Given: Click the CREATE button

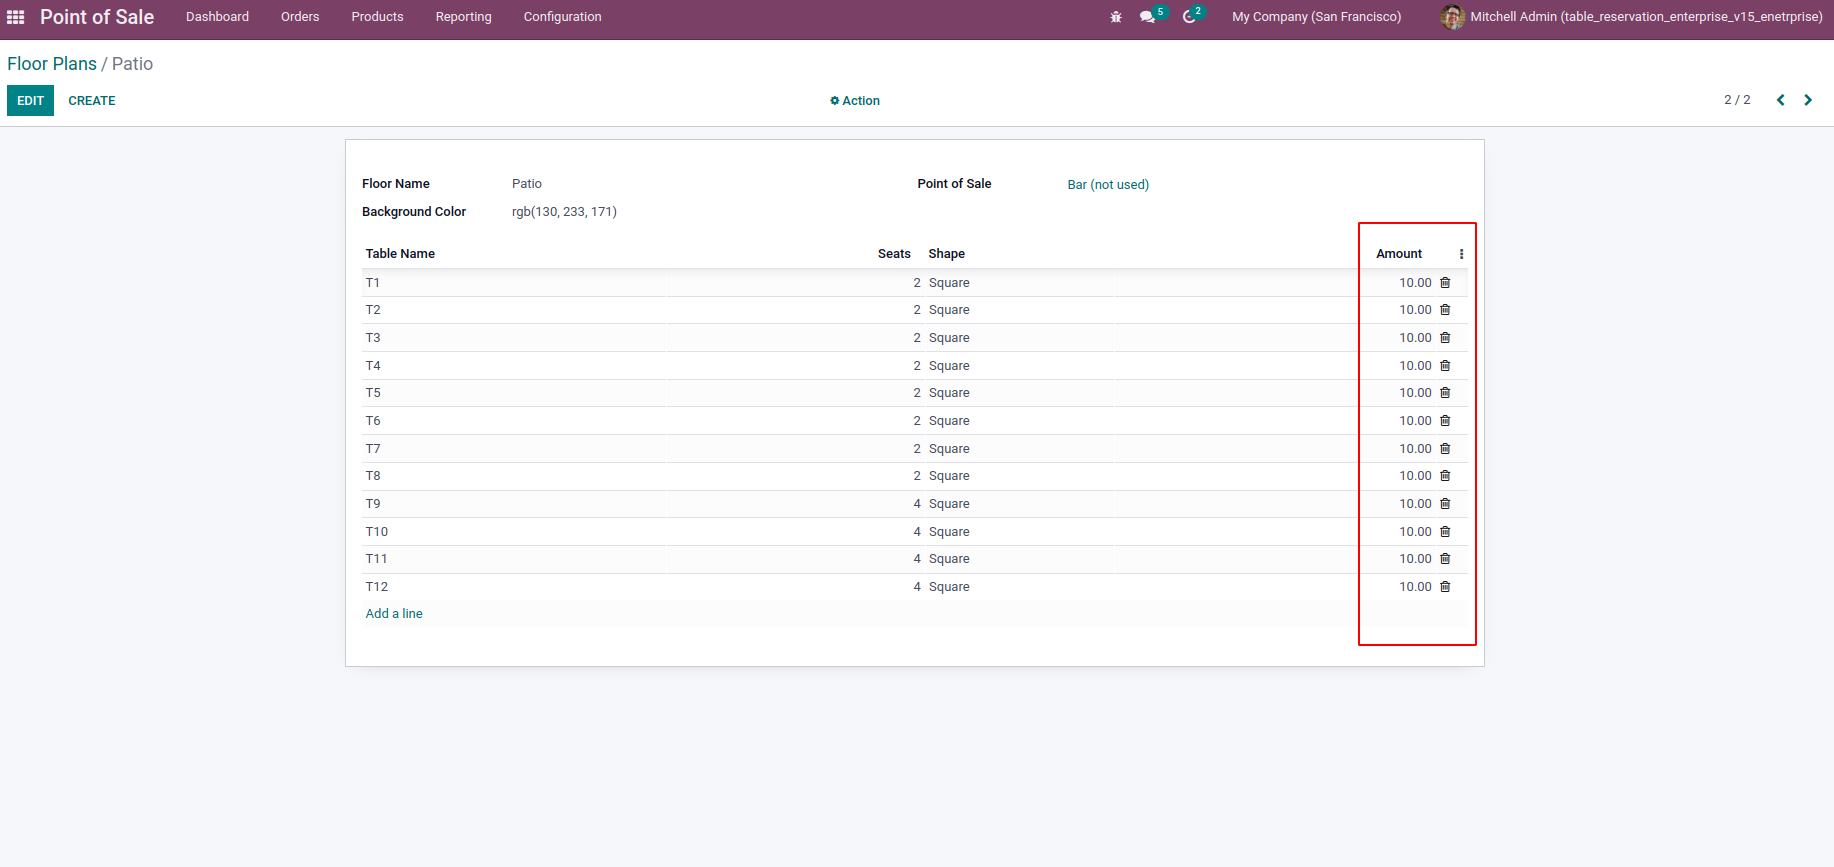Looking at the screenshot, I should pos(92,101).
